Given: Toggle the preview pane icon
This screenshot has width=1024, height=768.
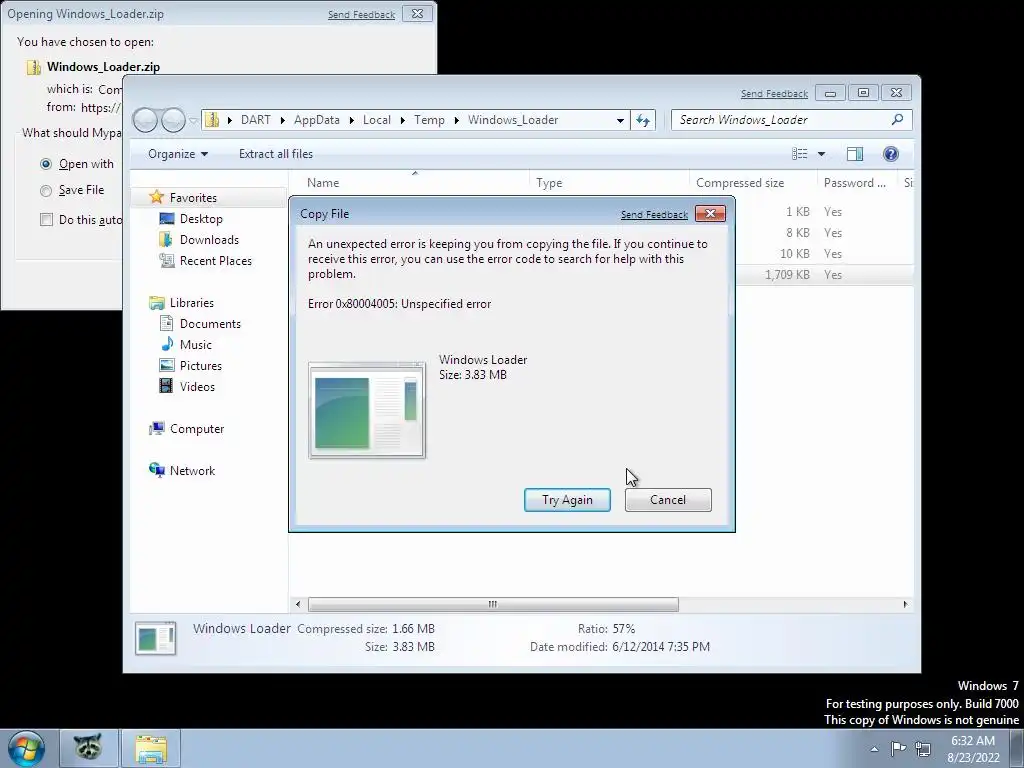Looking at the screenshot, I should coord(855,153).
